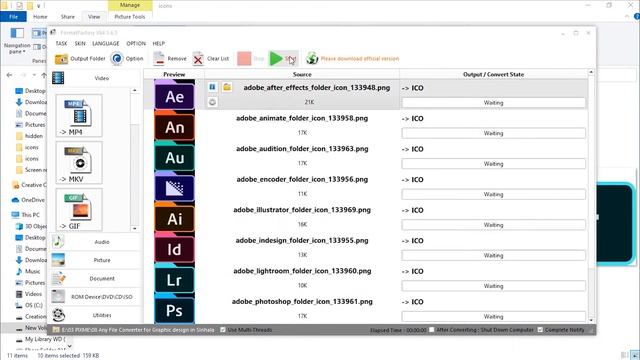Click the Waiting progress bar for photoshop
The image size is (640, 360).
pyautogui.click(x=493, y=317)
